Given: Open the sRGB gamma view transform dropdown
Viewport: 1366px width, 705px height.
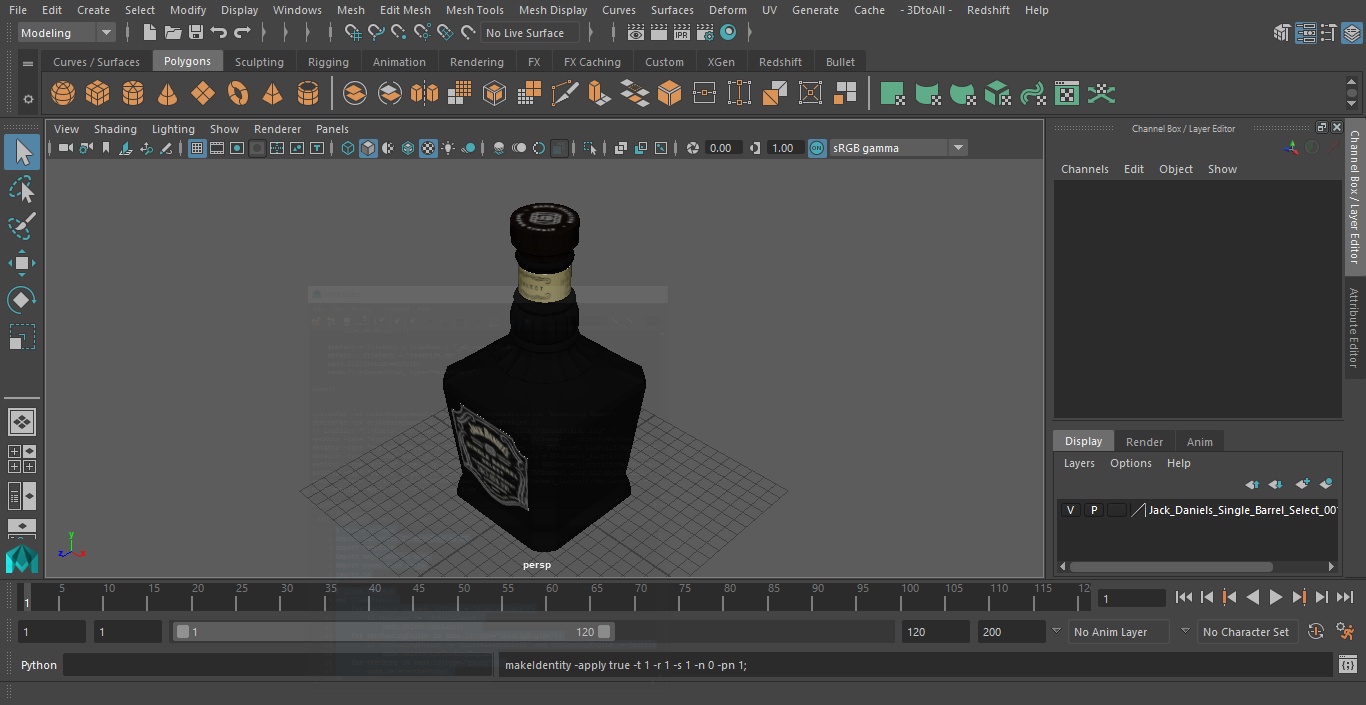Looking at the screenshot, I should click(x=898, y=148).
